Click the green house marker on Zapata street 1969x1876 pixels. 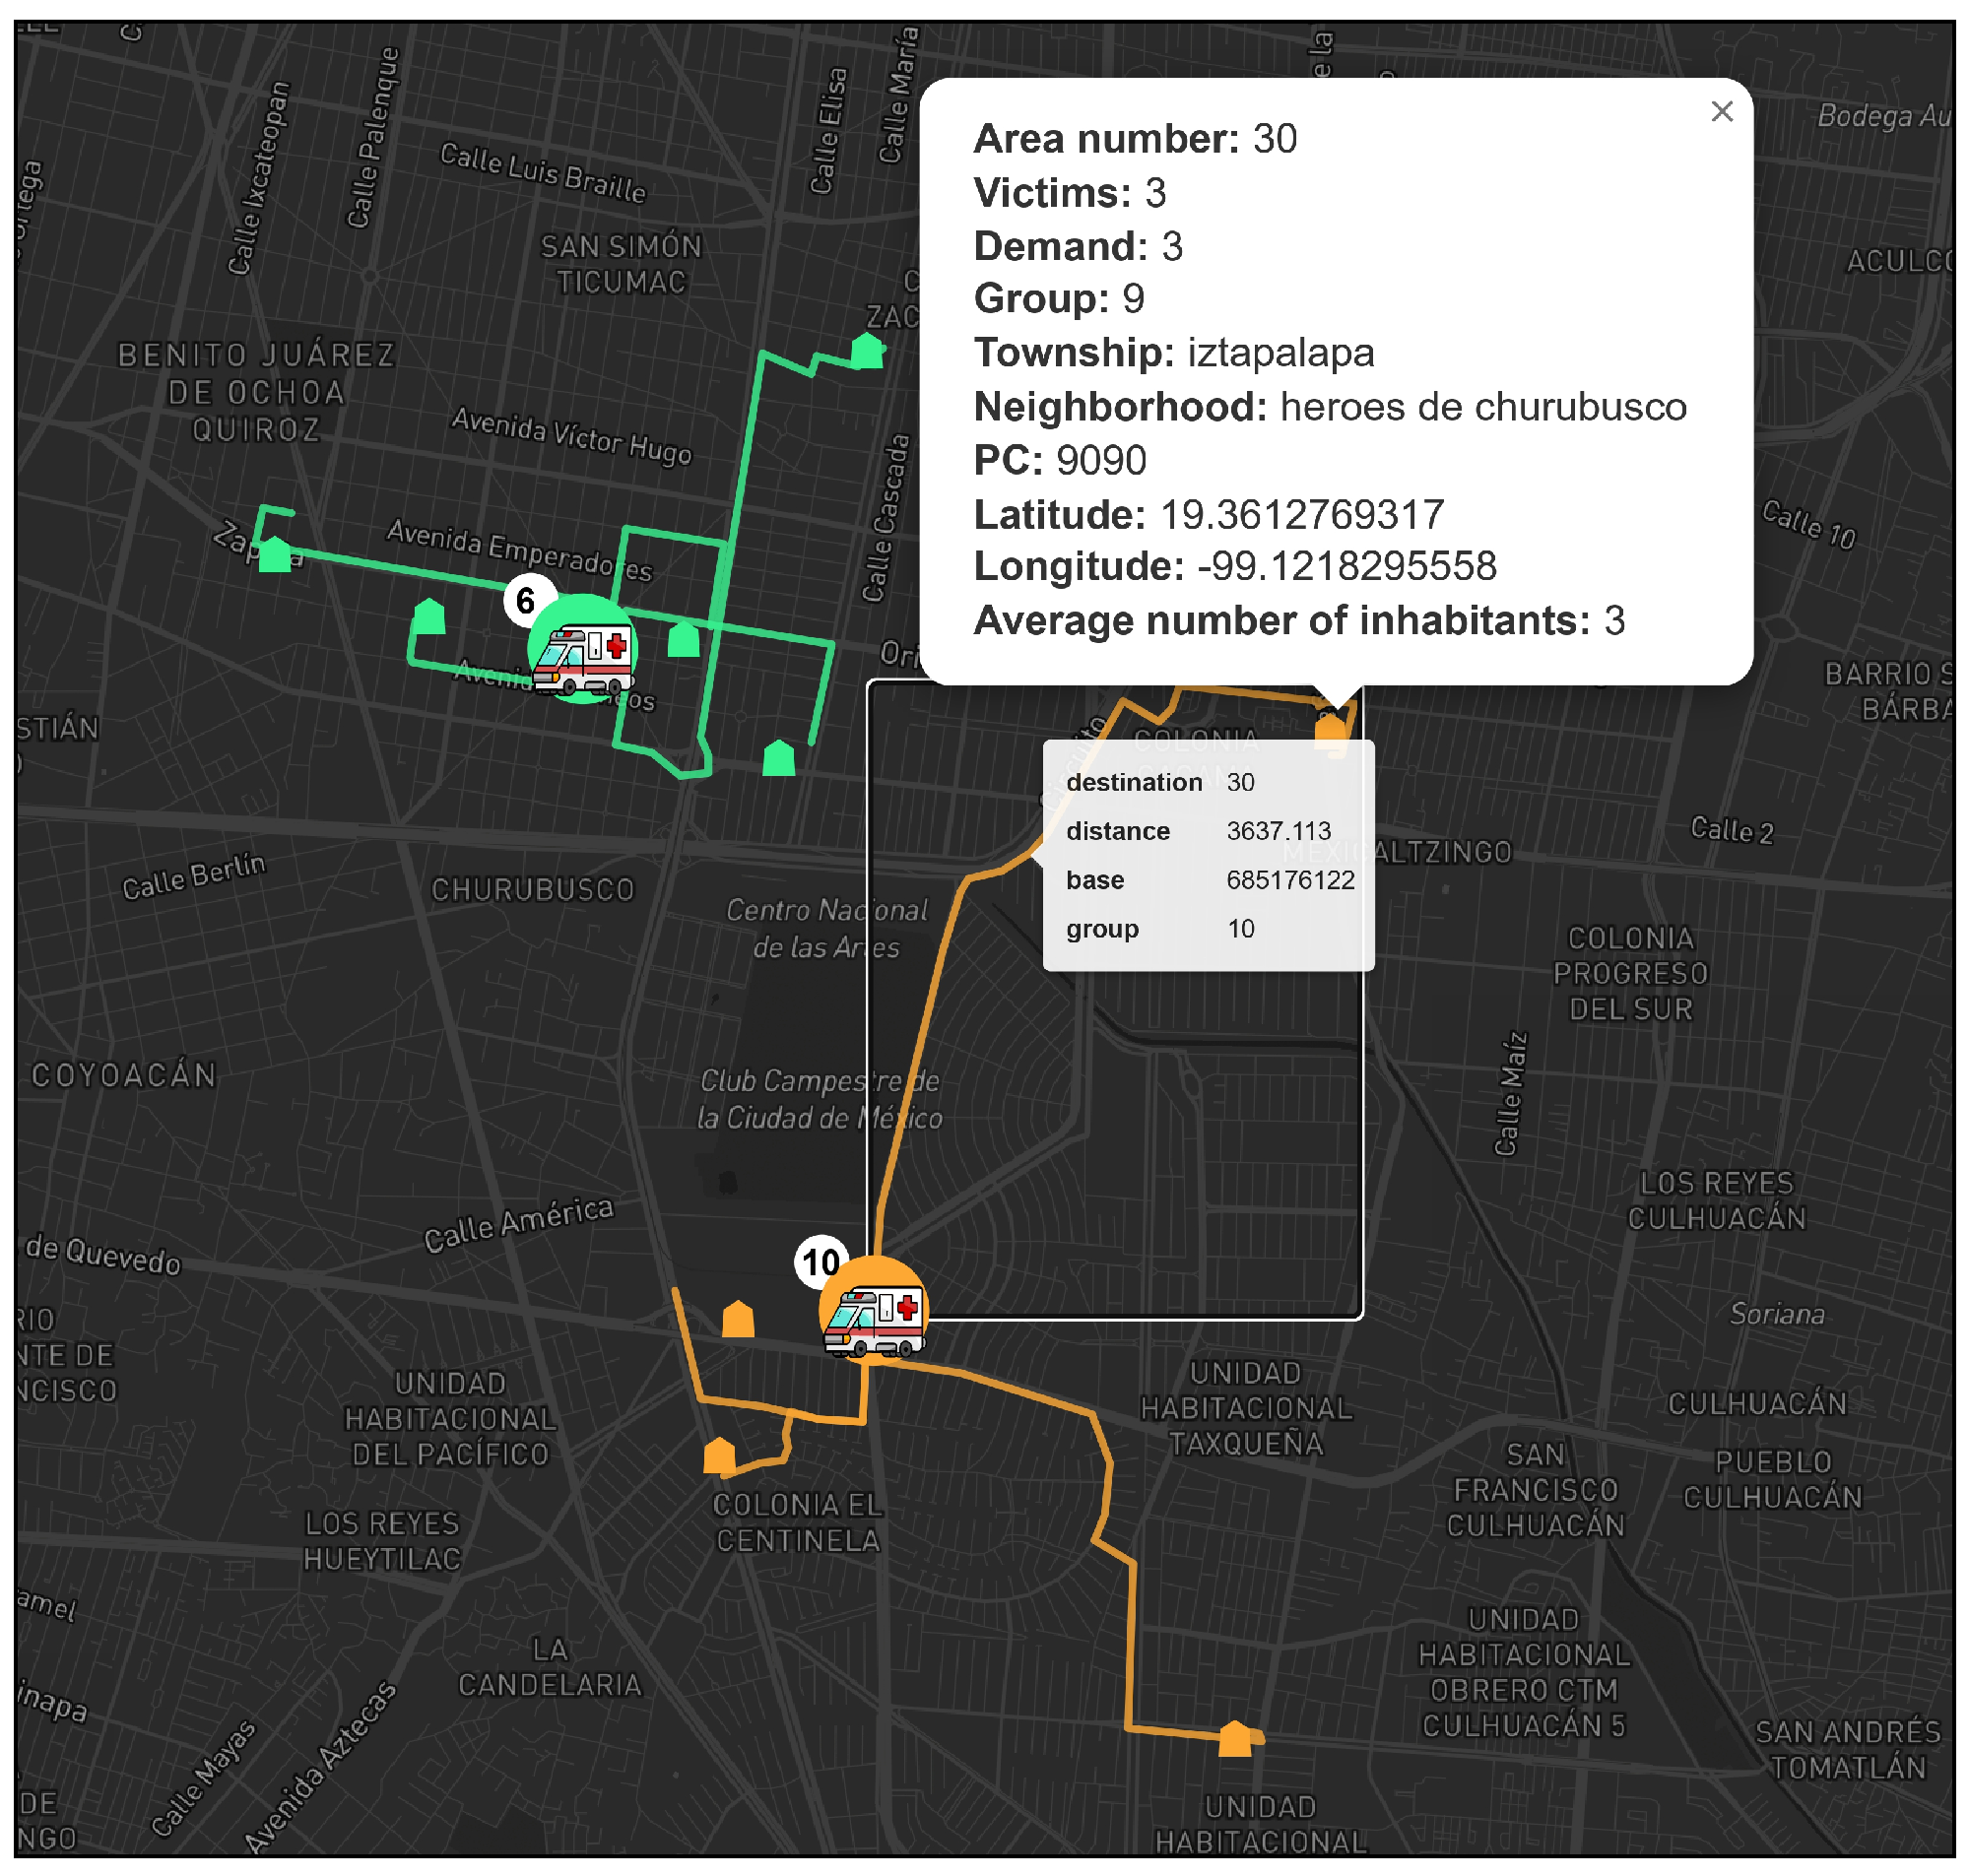tap(274, 555)
